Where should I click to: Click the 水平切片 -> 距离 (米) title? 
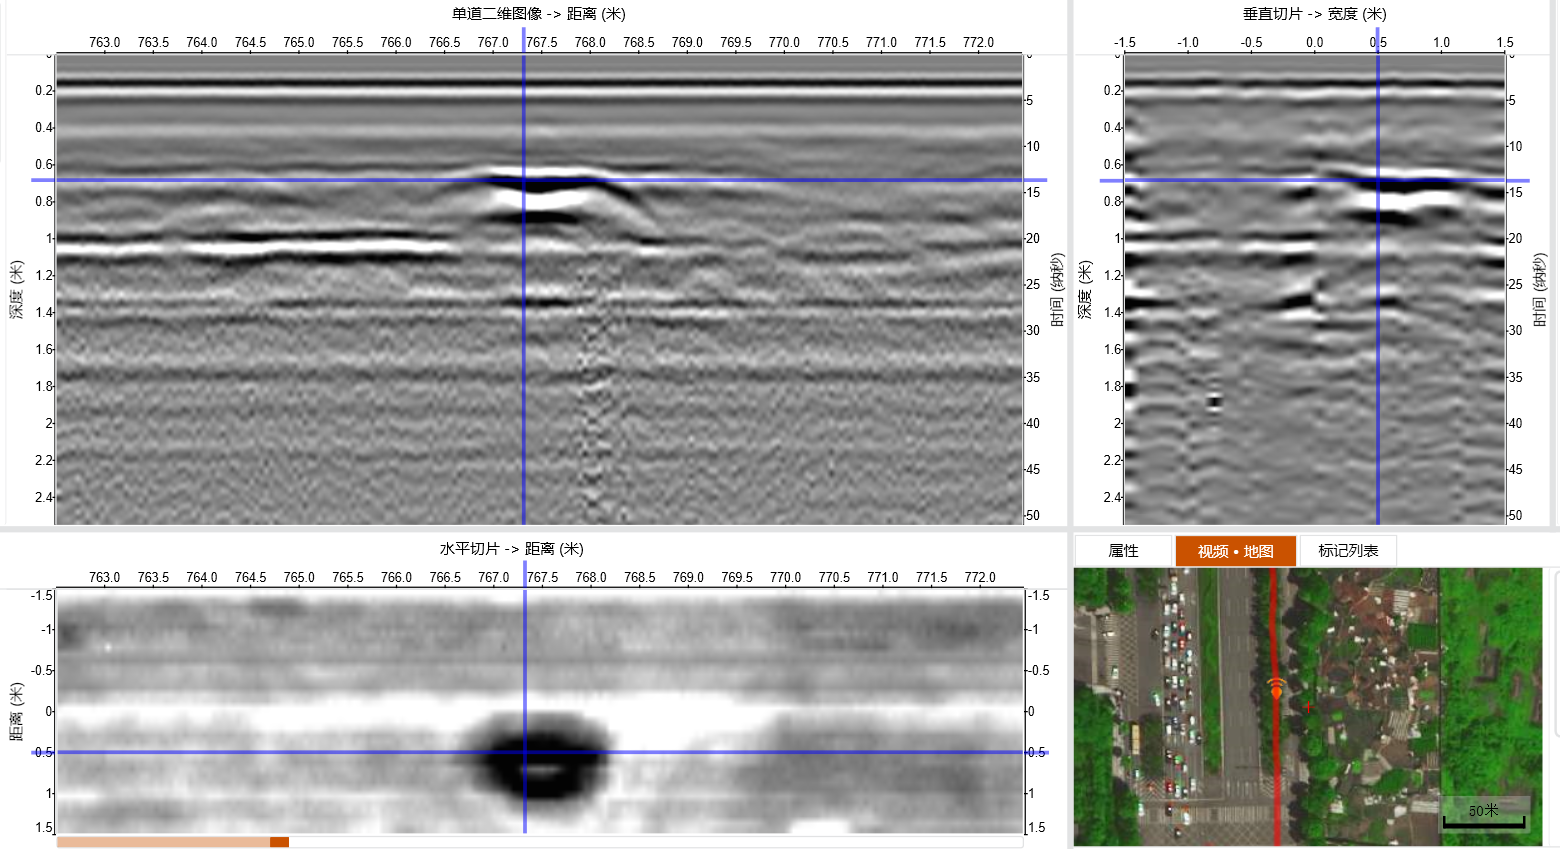(x=511, y=549)
